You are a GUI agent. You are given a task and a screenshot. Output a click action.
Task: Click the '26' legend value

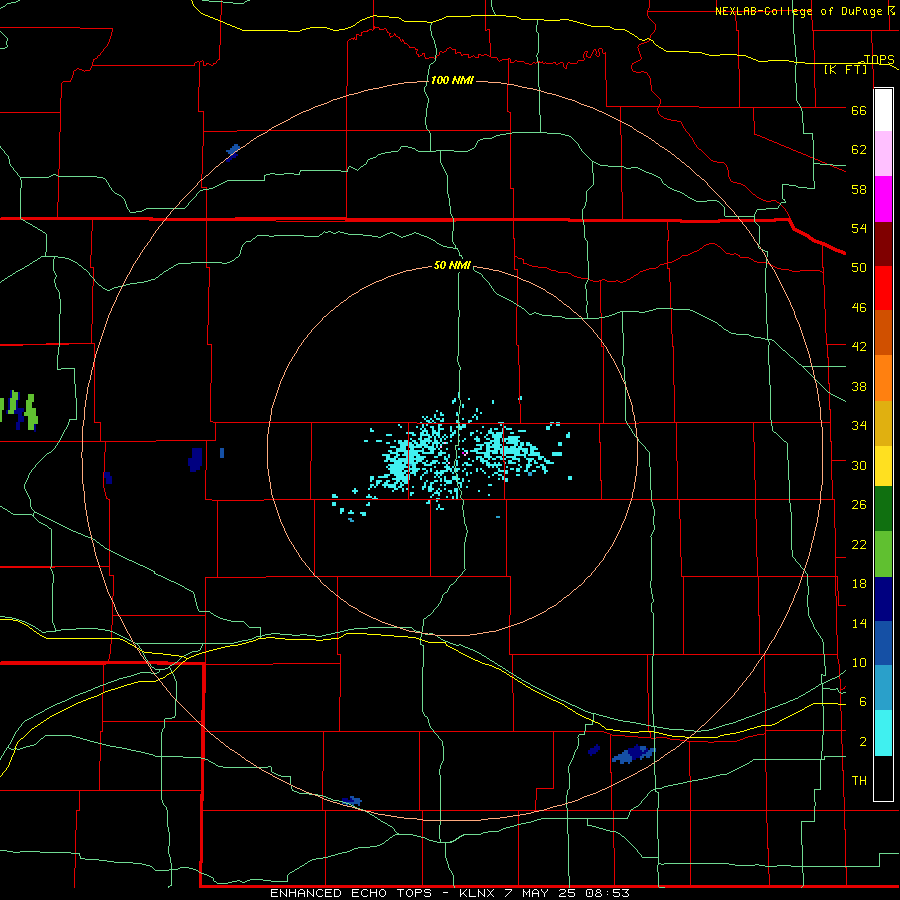tap(859, 505)
